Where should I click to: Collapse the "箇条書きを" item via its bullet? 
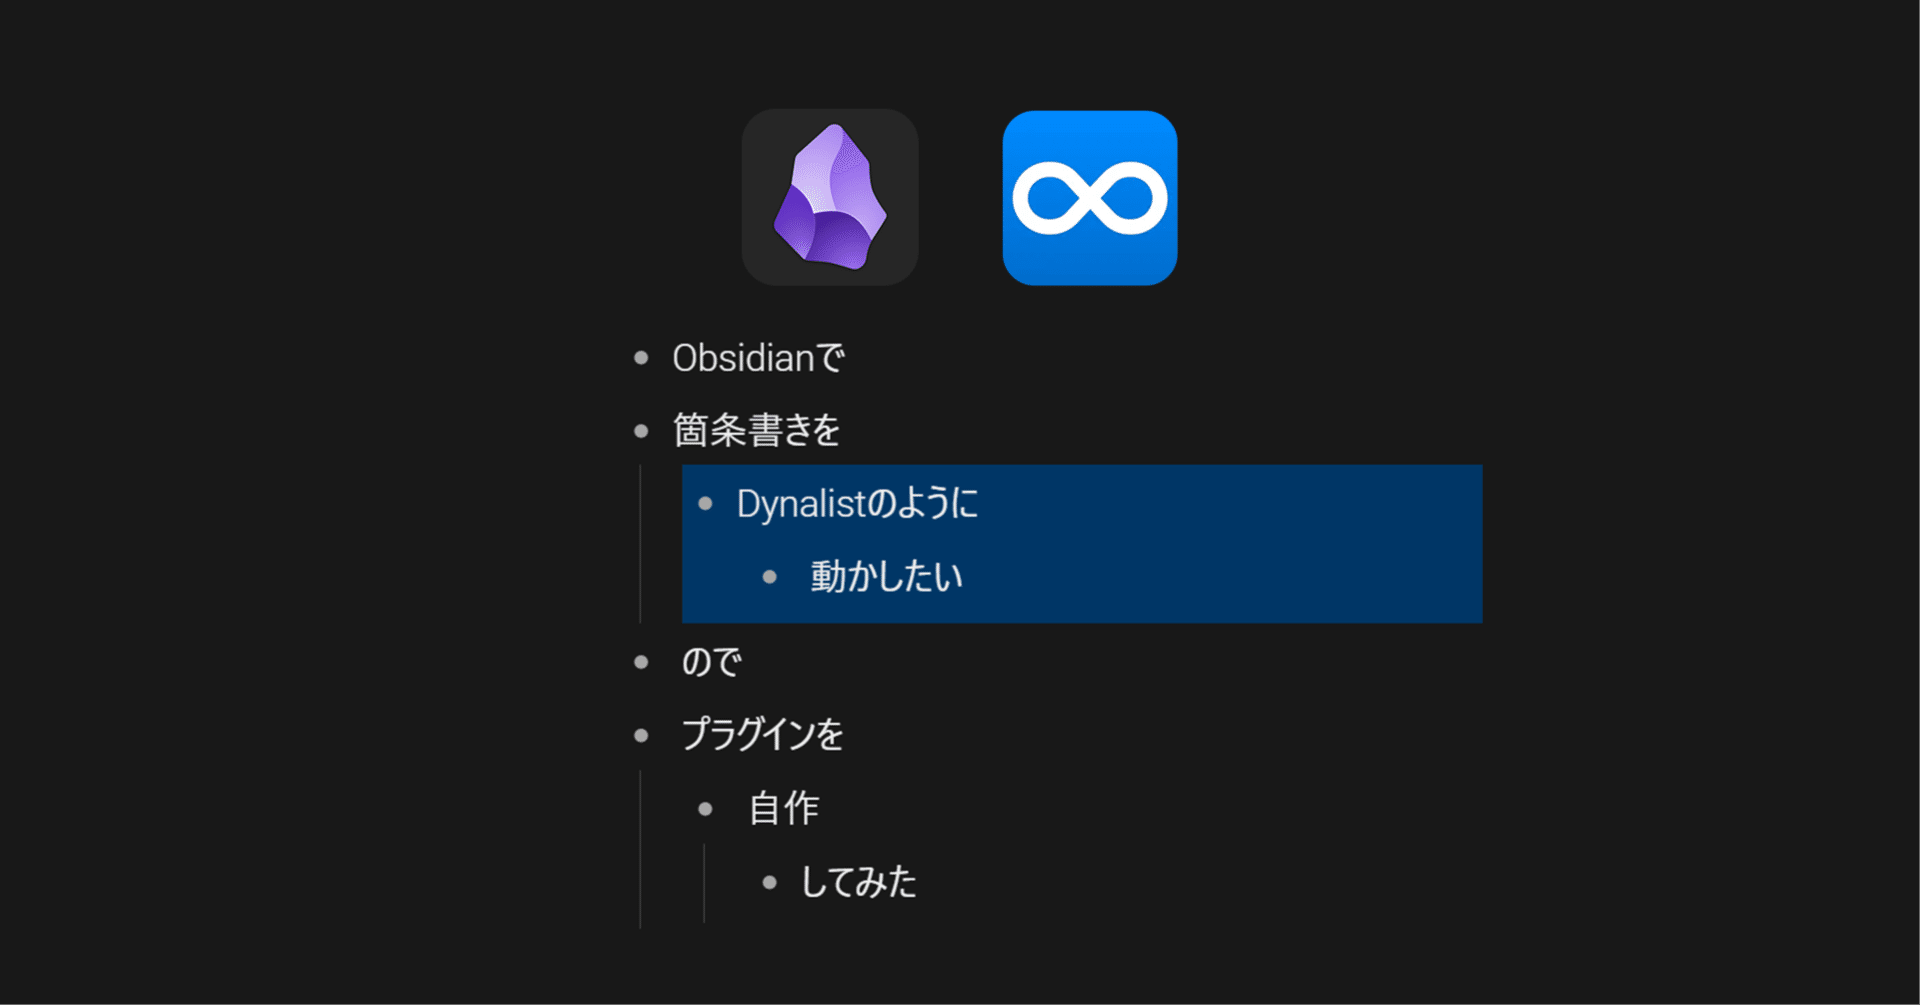(x=641, y=431)
